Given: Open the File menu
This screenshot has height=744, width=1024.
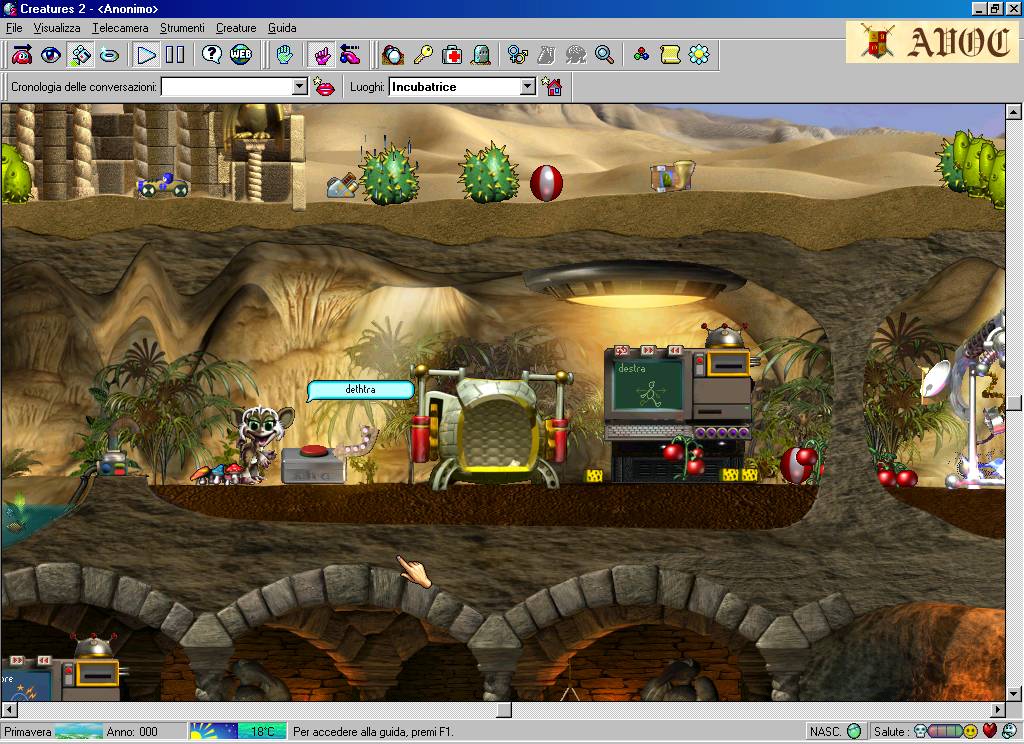Looking at the screenshot, I should click(x=14, y=28).
